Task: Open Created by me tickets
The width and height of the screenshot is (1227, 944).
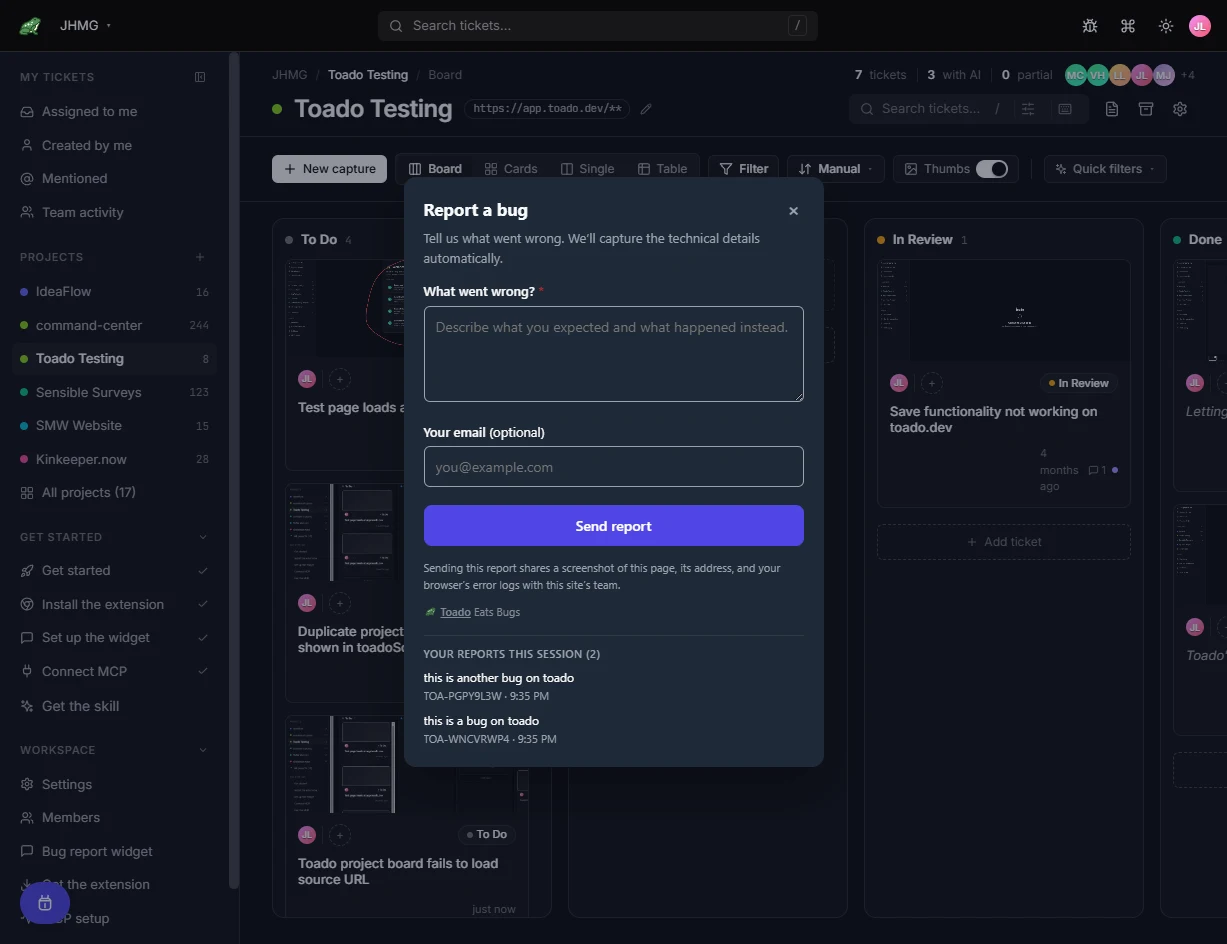Action: (115, 146)
